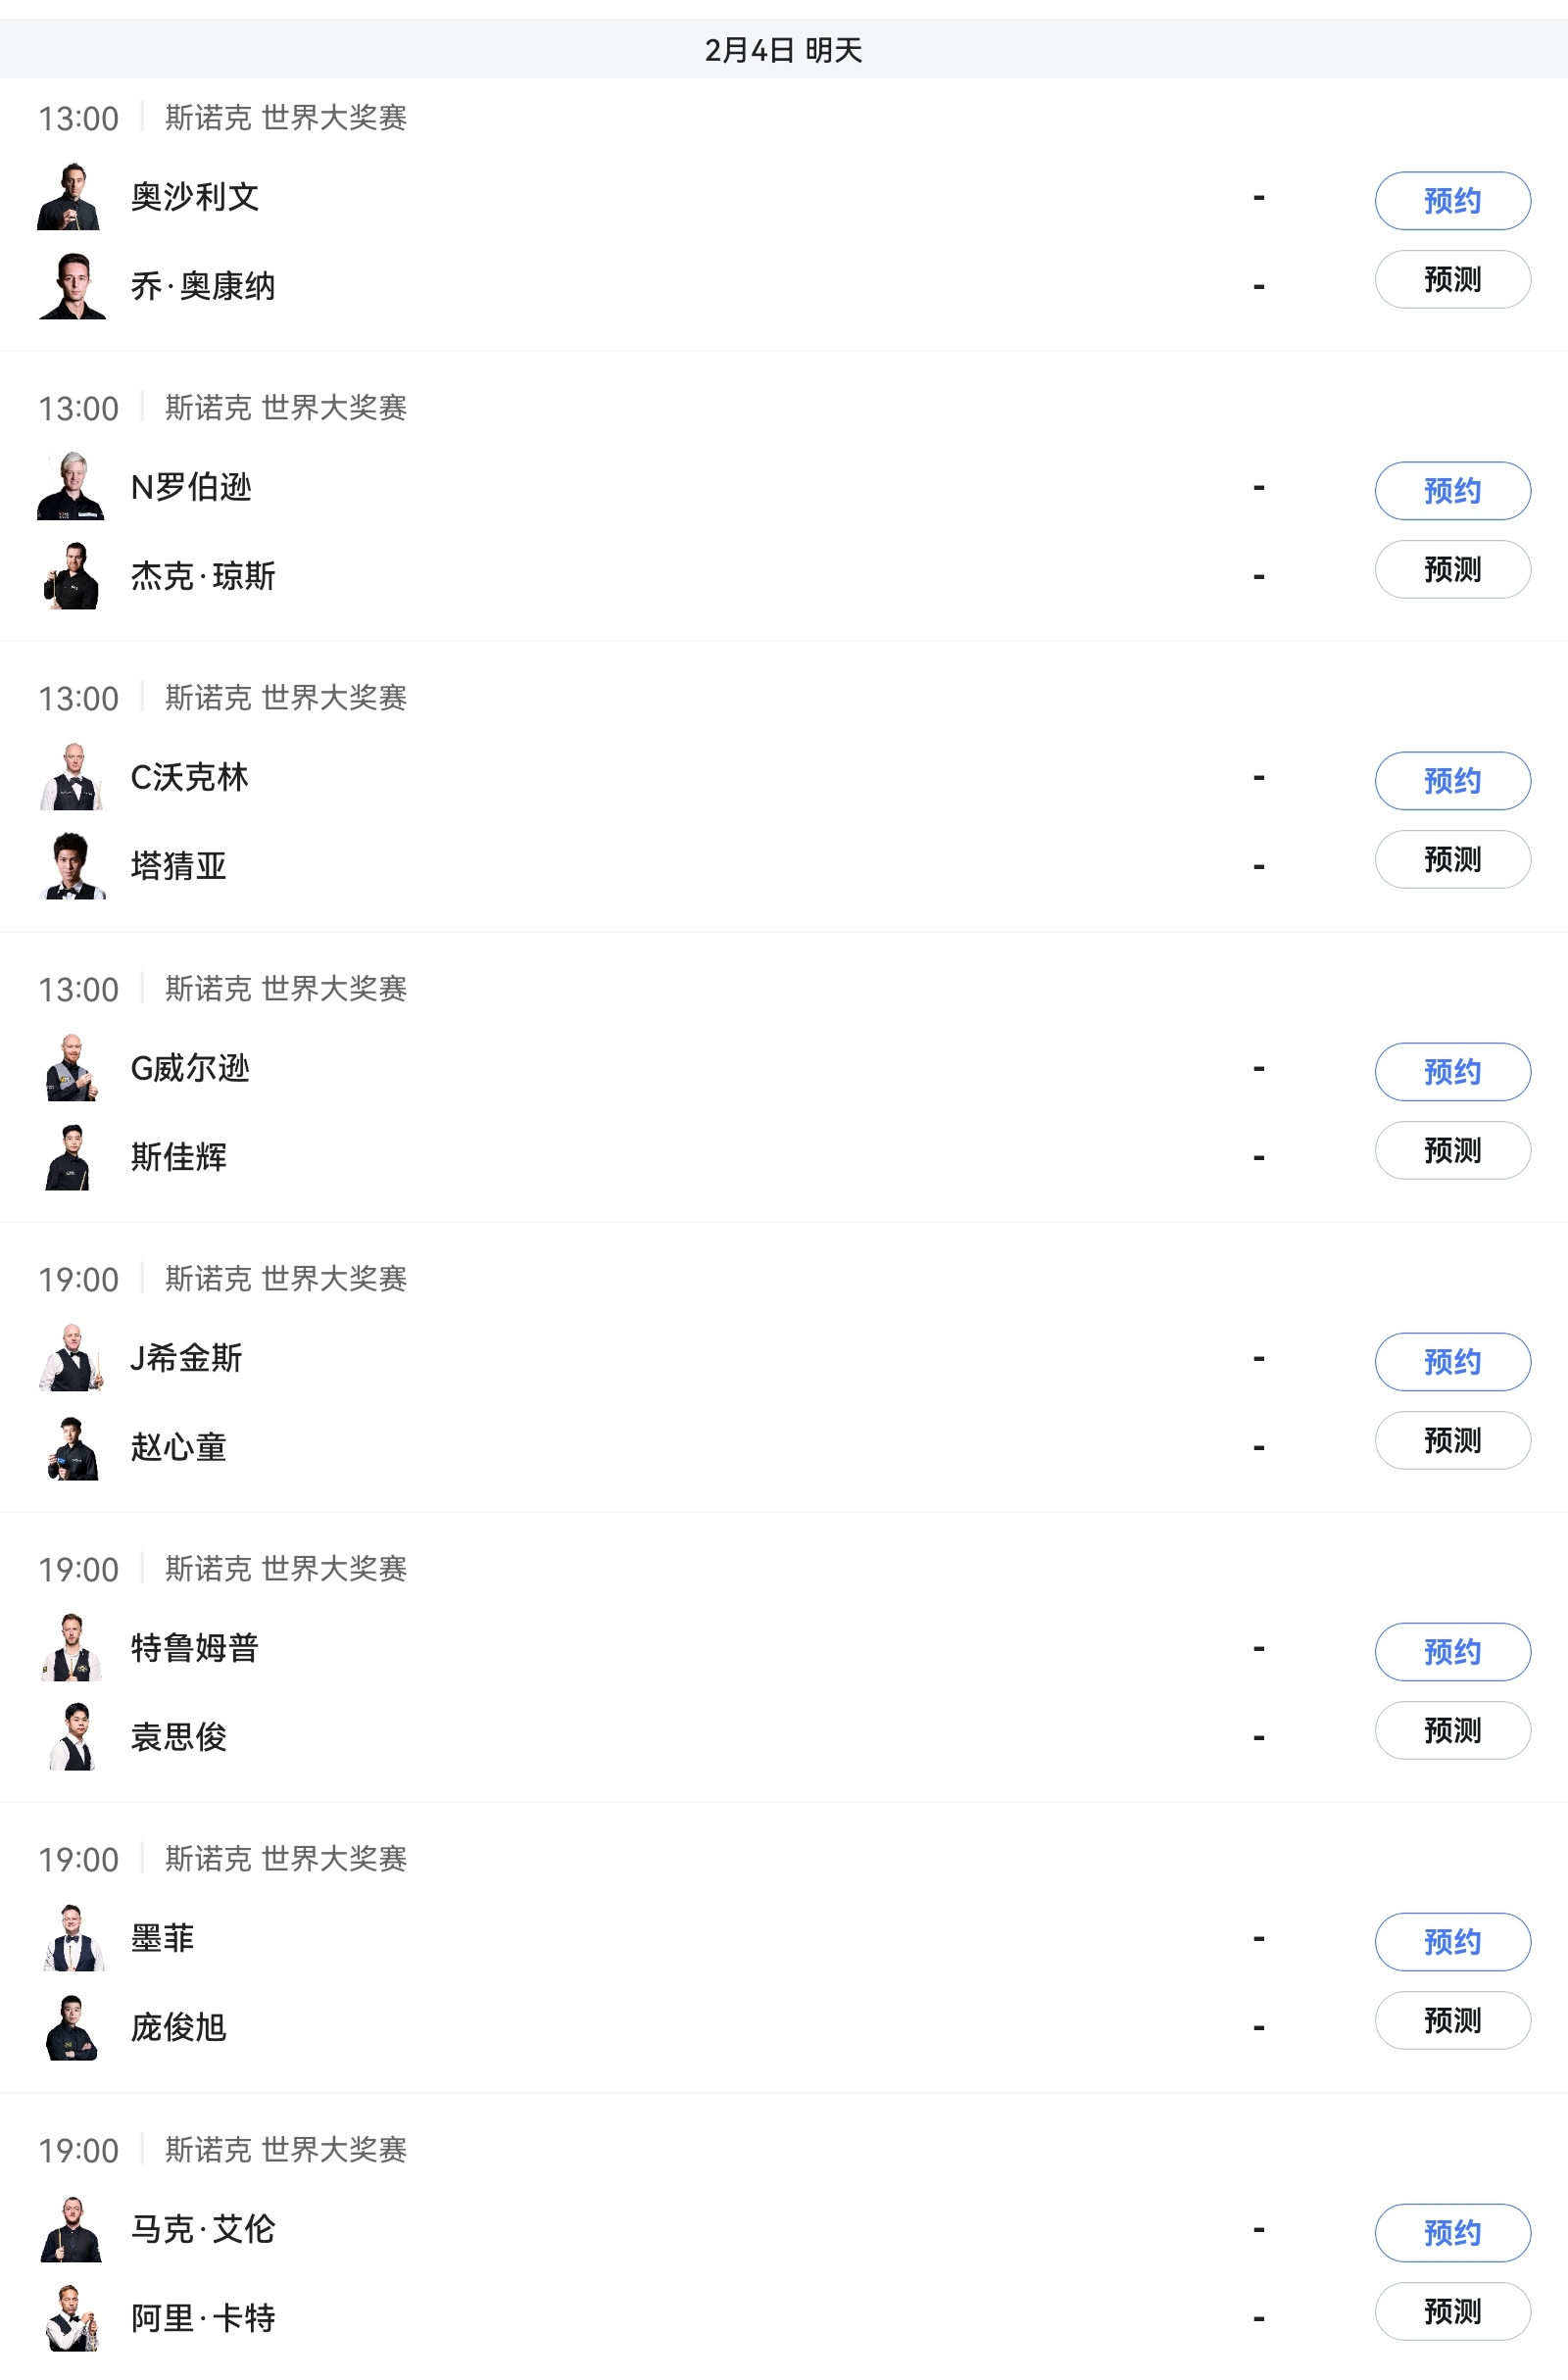Click 预测 for G威尔逊 vs 斯佳辉

(x=1452, y=1150)
